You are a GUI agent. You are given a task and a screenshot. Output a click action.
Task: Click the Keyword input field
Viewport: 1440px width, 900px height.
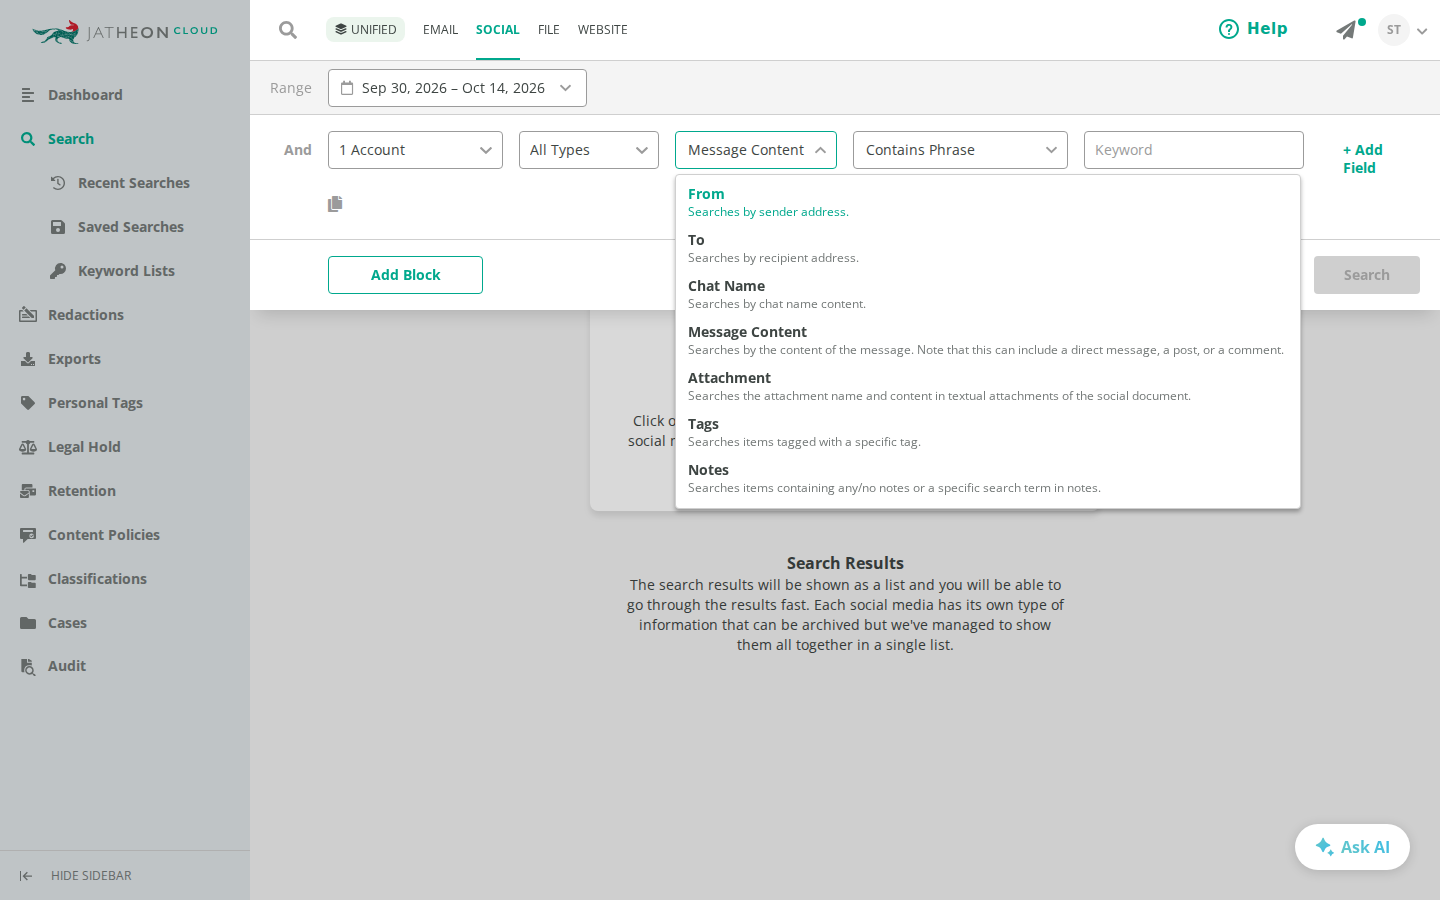(1194, 150)
